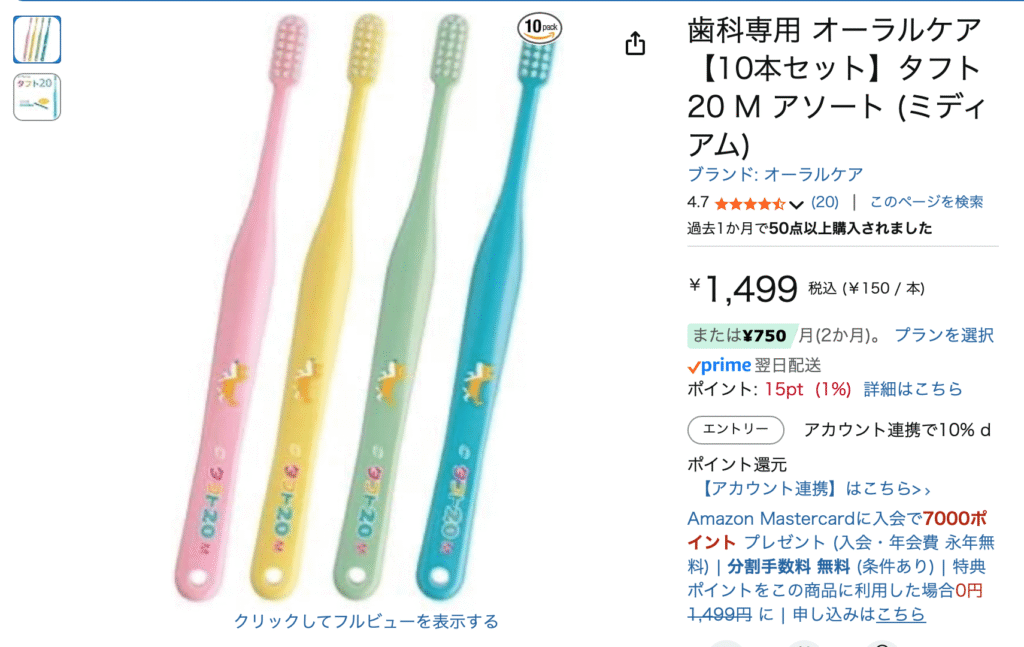The height and width of the screenshot is (647, 1024).
Task: Click the 10 pack badge on image
Action: point(539,28)
